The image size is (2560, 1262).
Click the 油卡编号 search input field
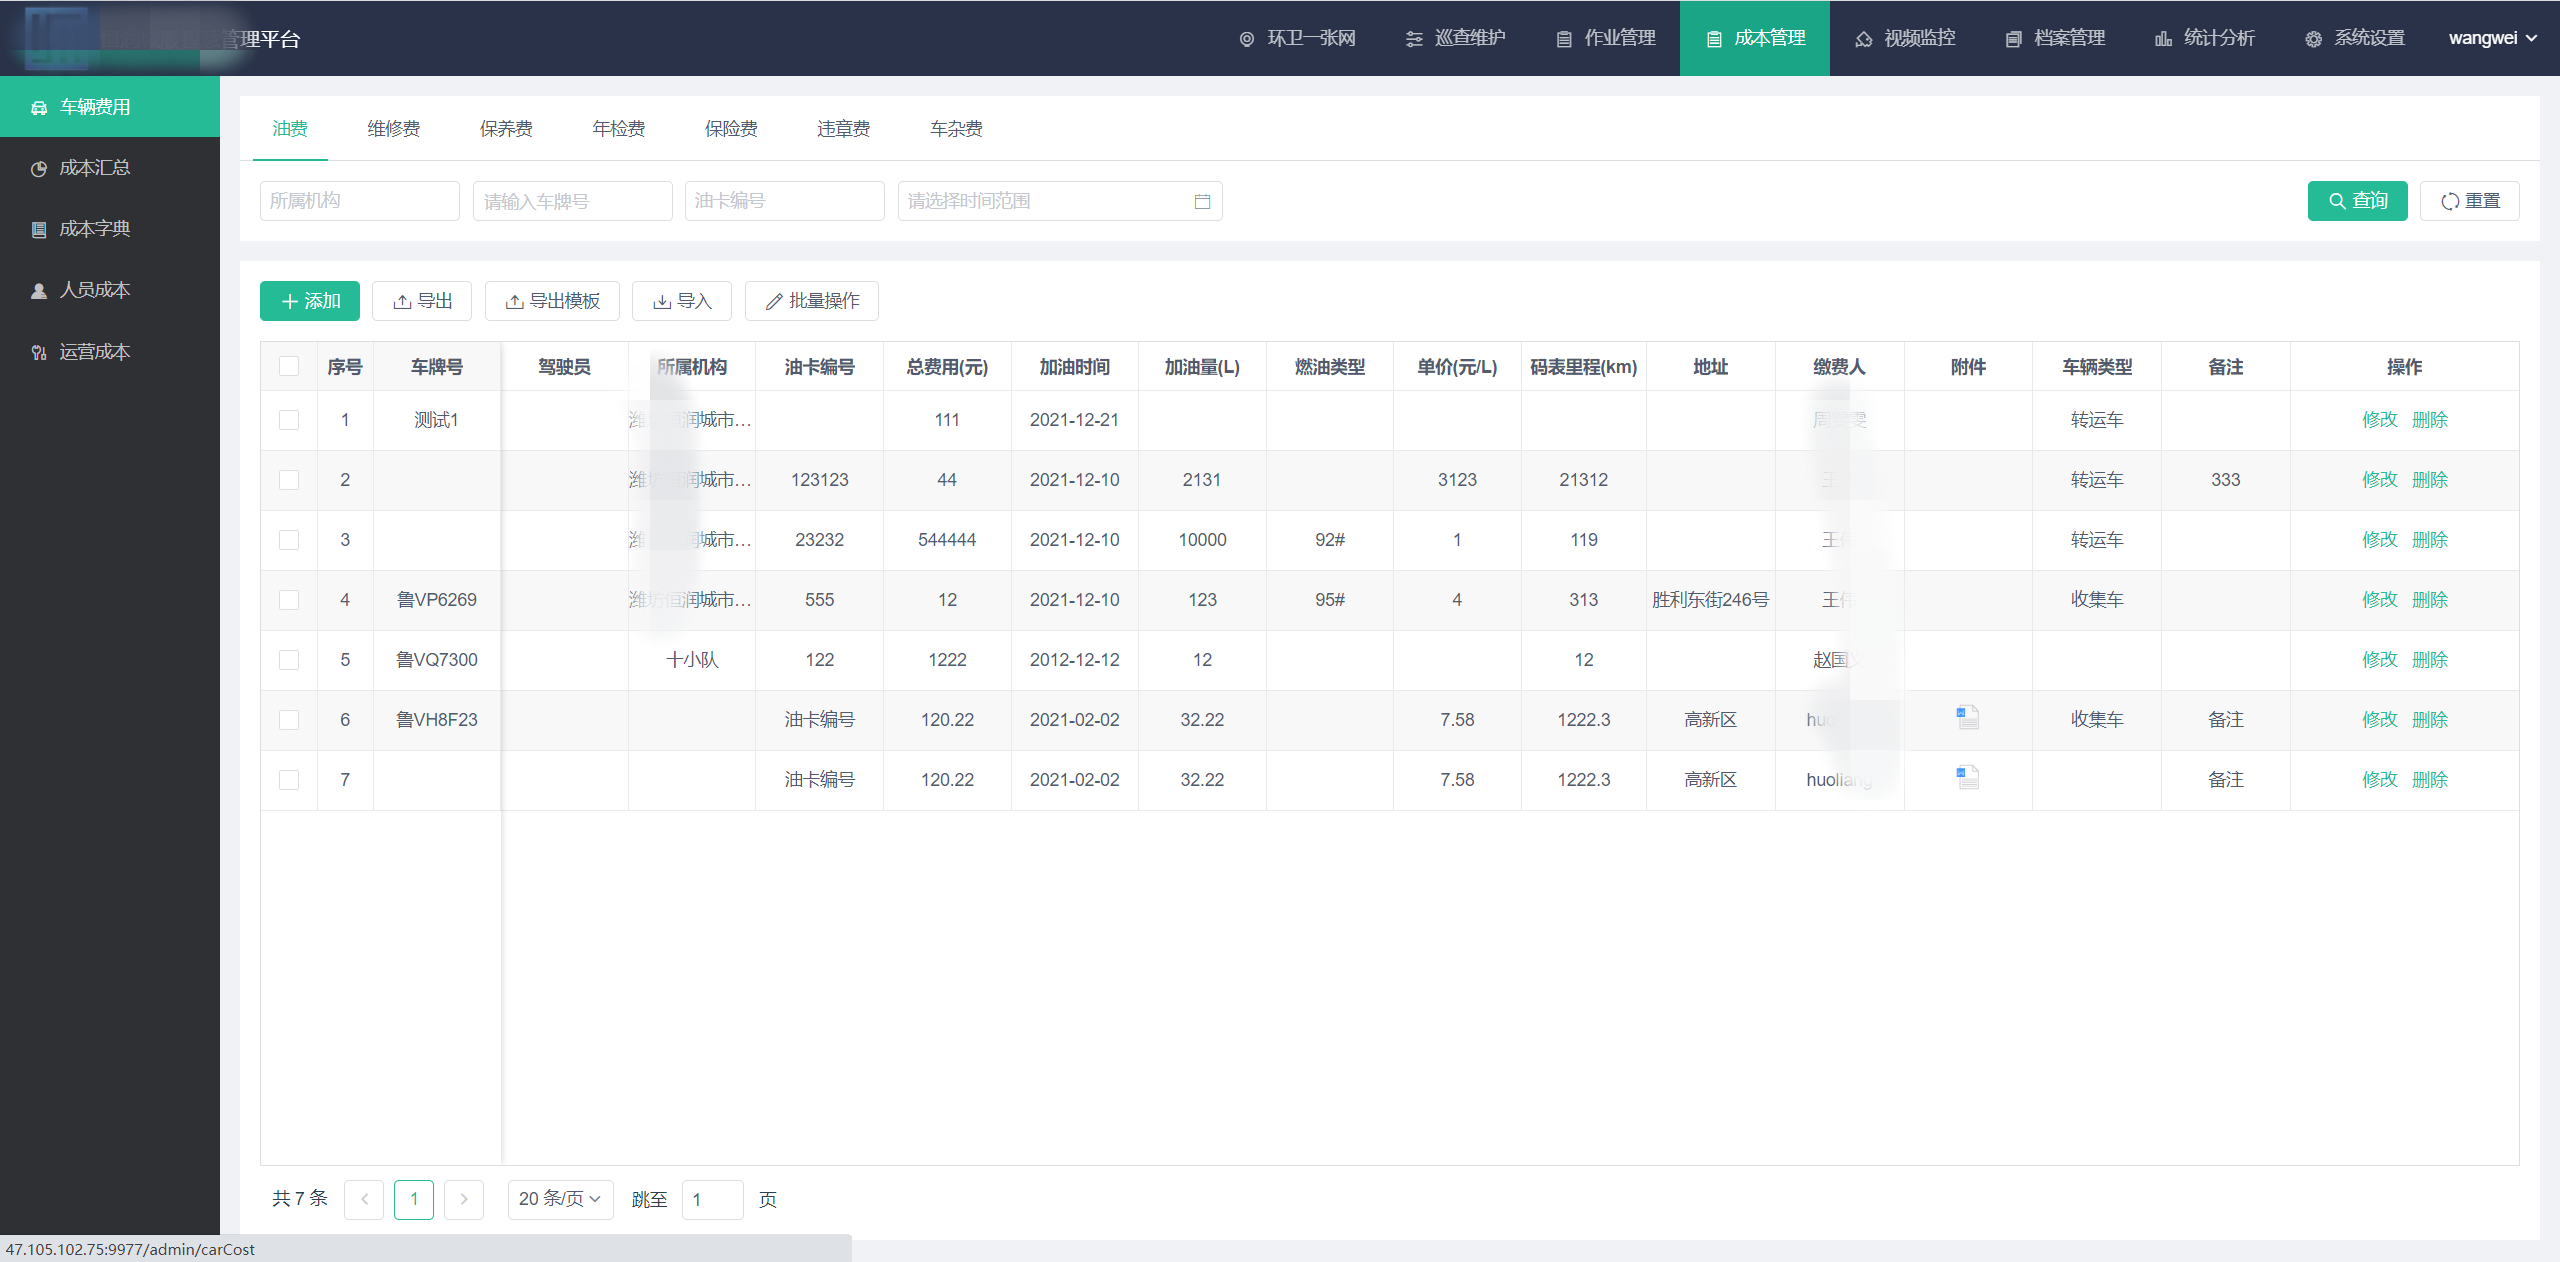784,201
